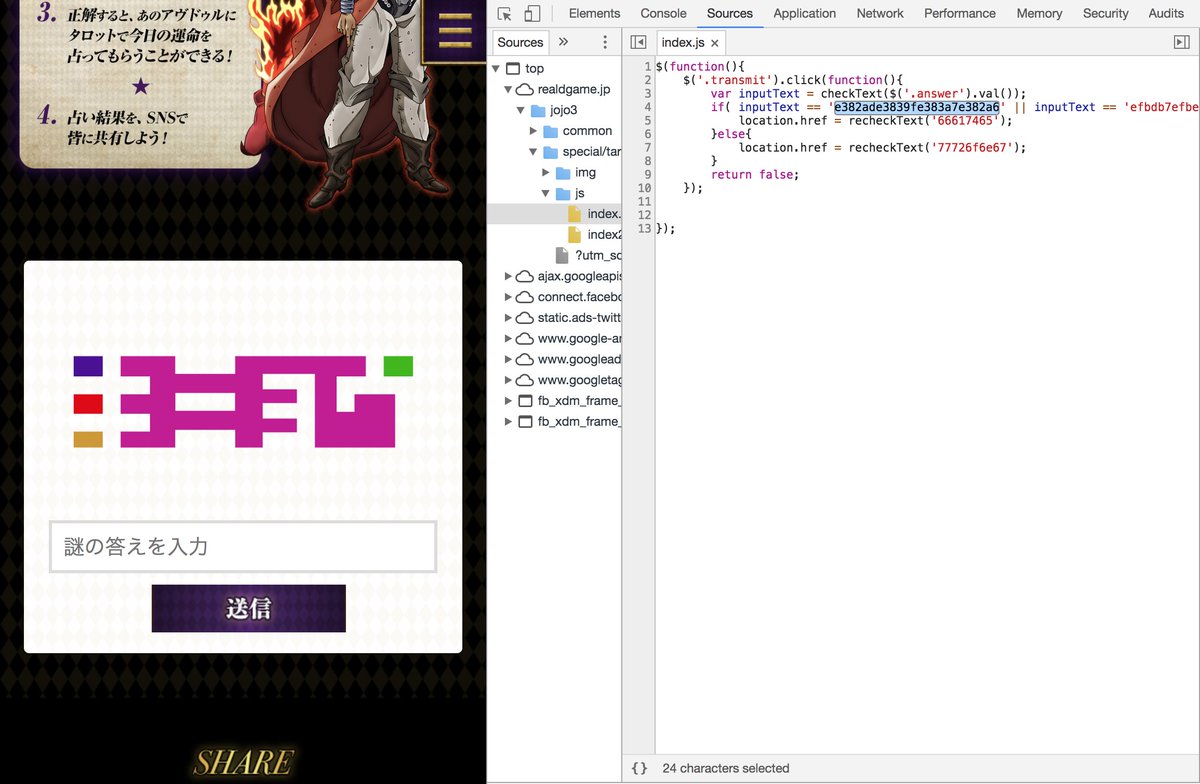This screenshot has width=1200, height=784.
Task: Expand the static.ads-twitter domain node
Action: [x=508, y=318]
